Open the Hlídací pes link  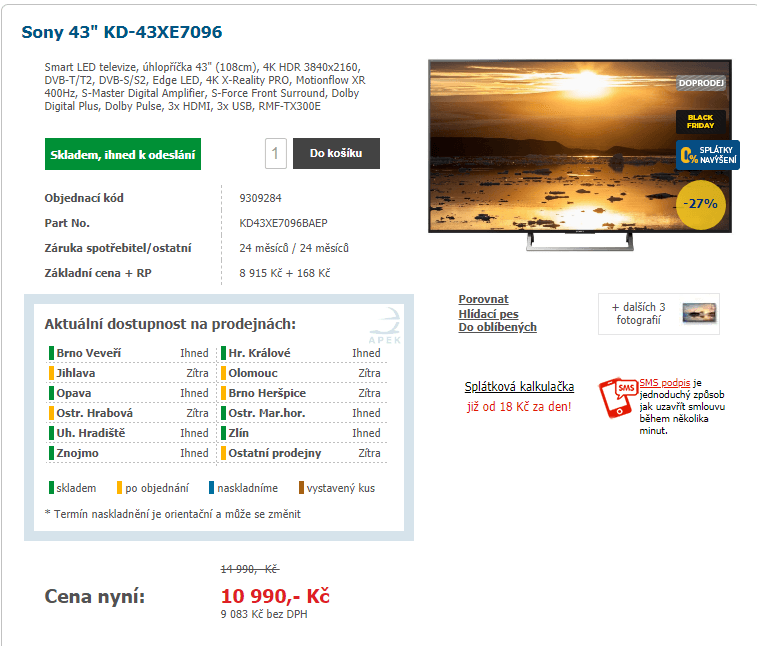click(x=488, y=314)
